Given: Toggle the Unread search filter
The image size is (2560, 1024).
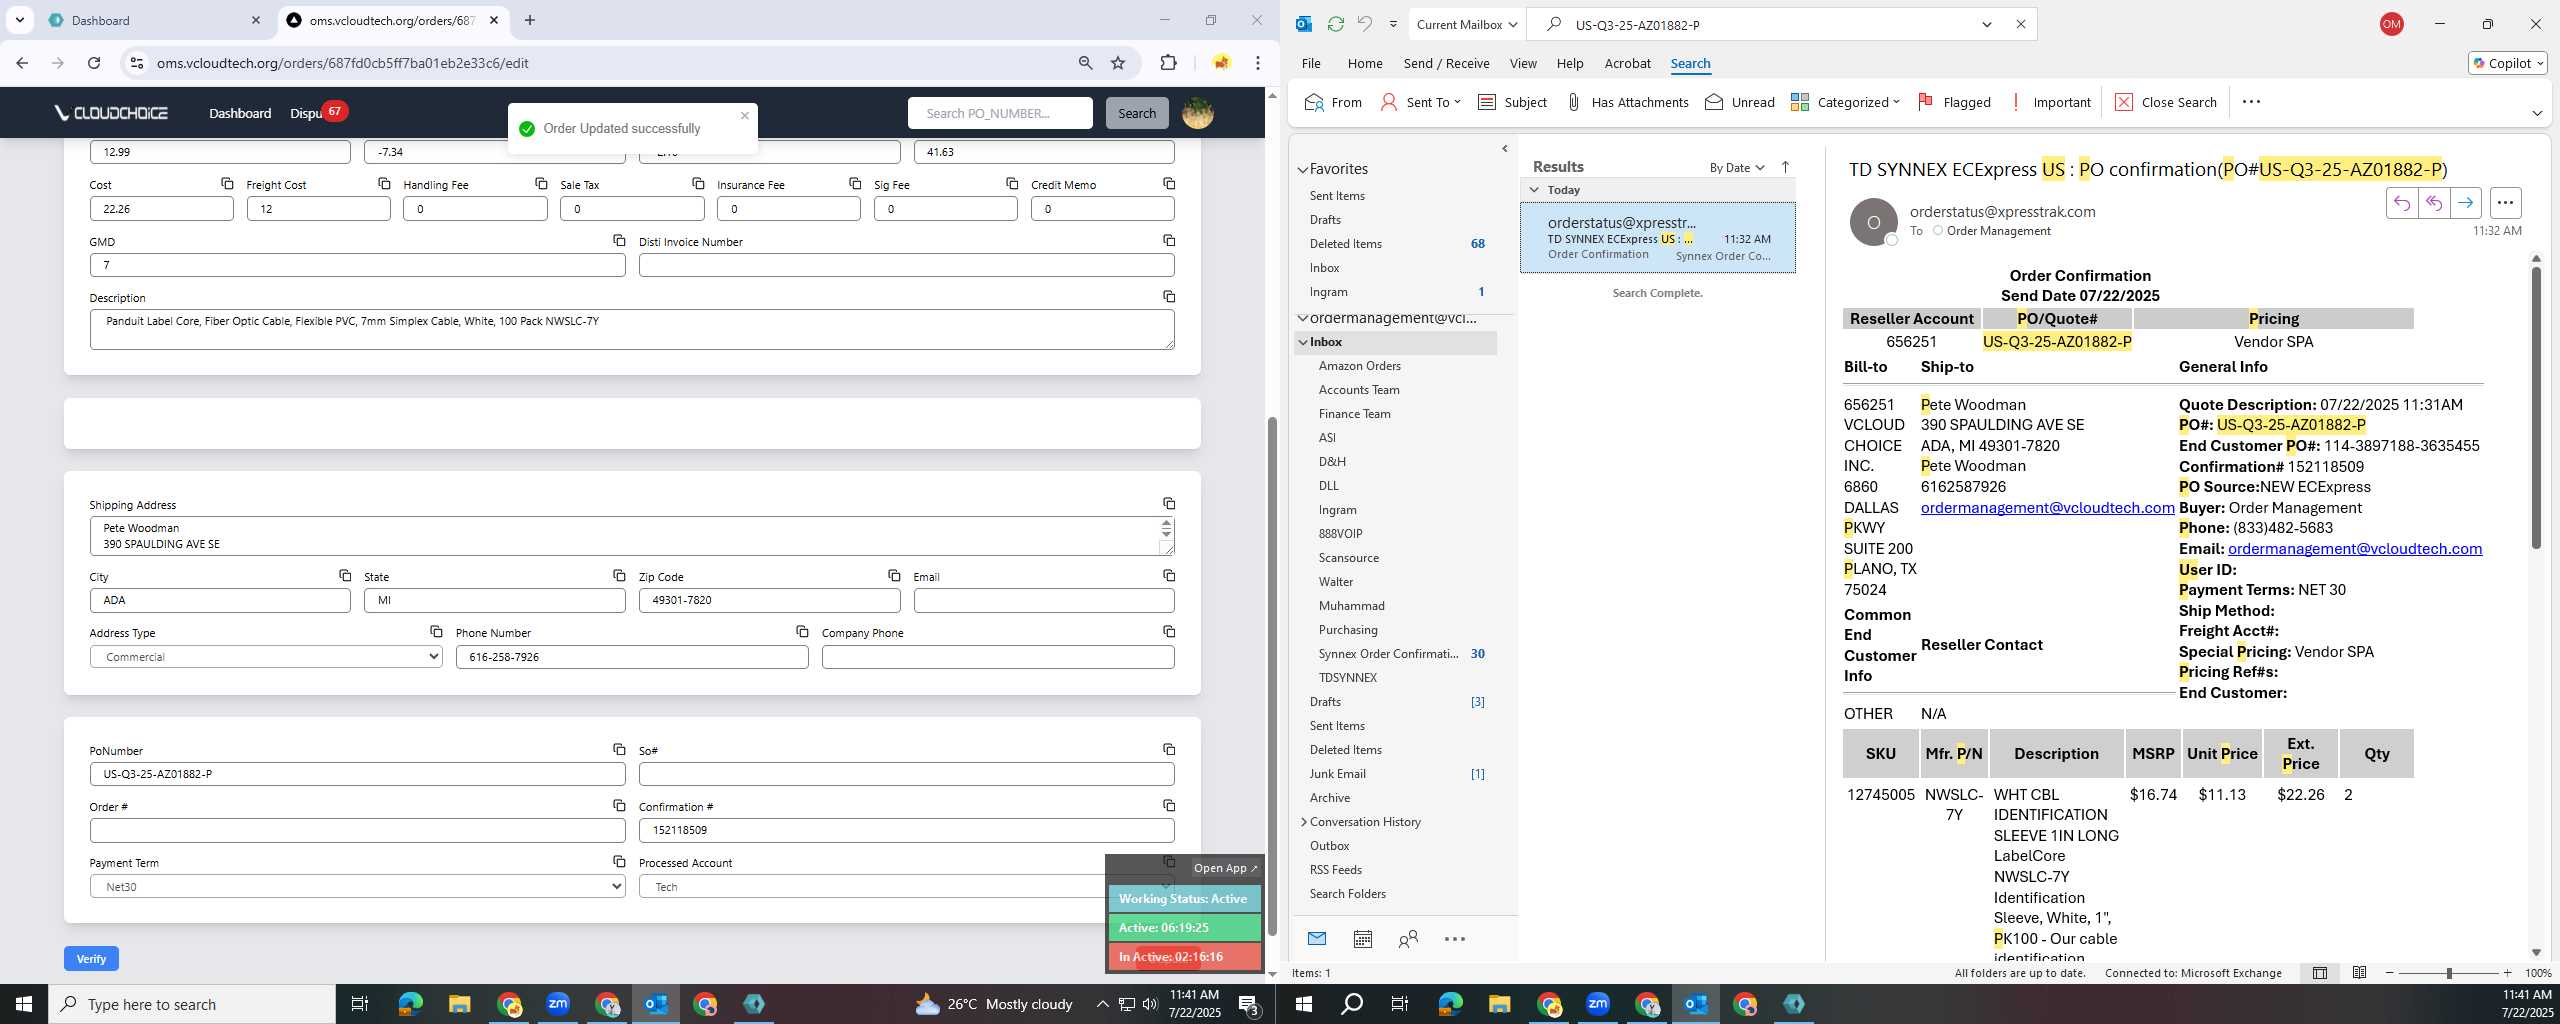Looking at the screenshot, I should click(1740, 102).
